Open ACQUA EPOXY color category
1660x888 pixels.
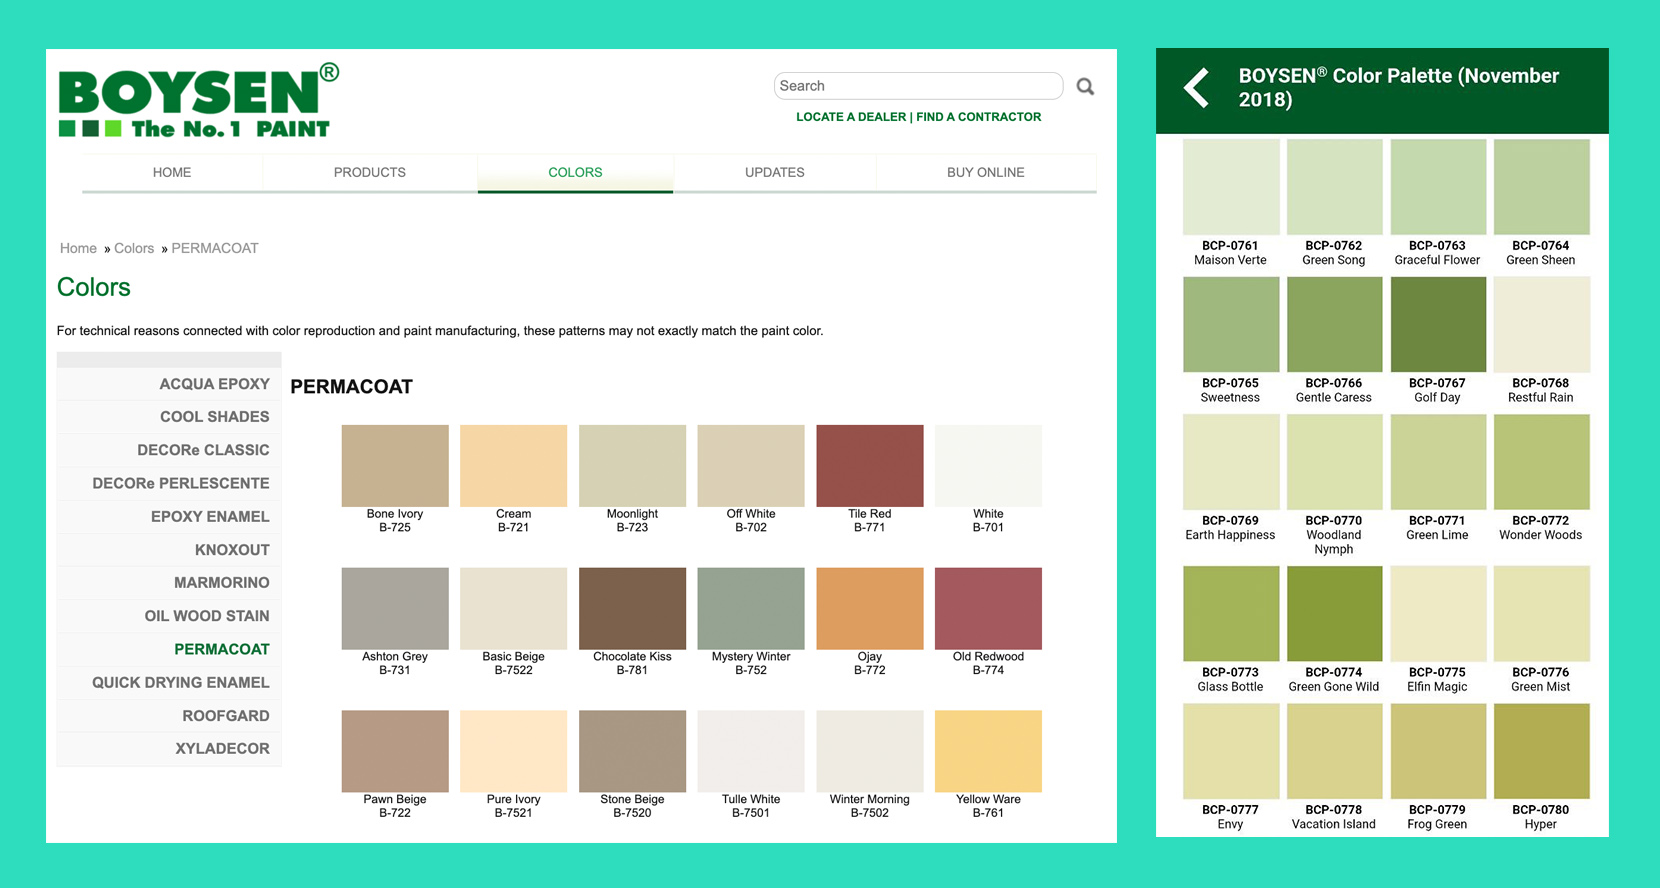click(x=169, y=384)
